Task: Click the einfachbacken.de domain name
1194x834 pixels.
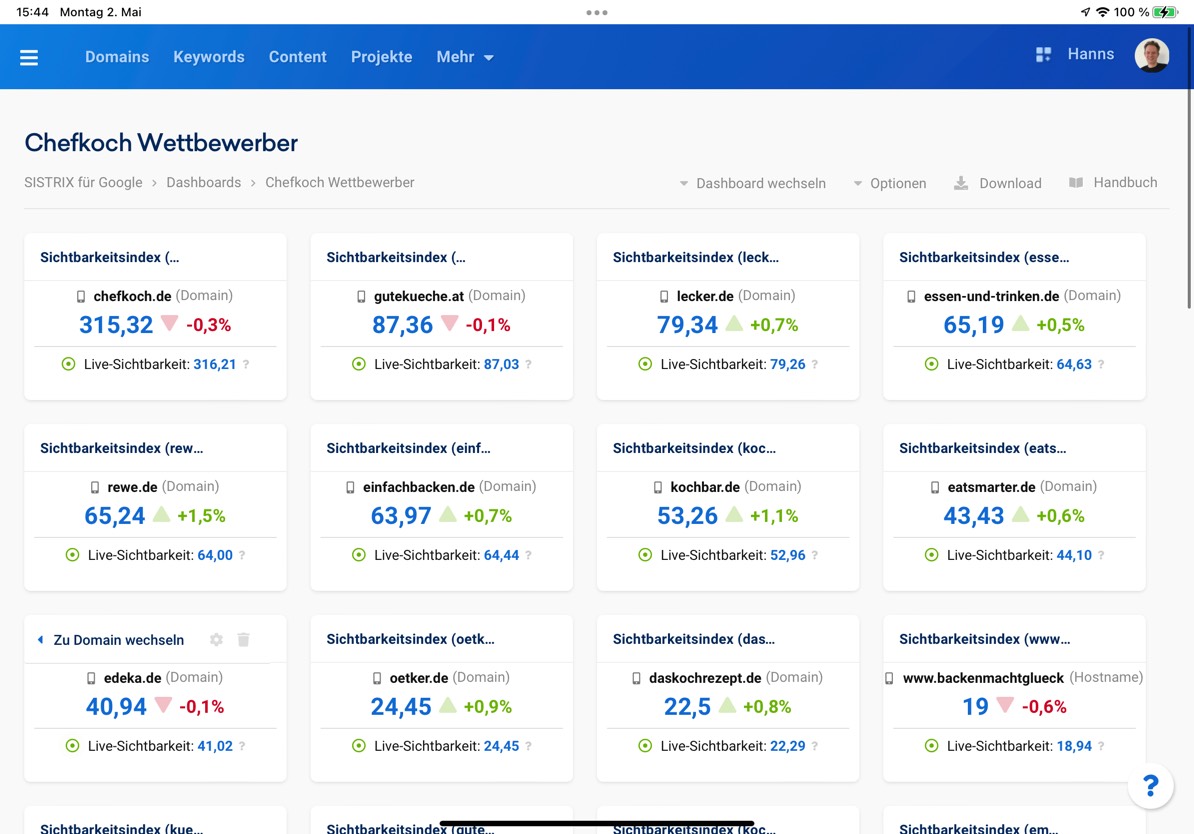Action: click(419, 487)
